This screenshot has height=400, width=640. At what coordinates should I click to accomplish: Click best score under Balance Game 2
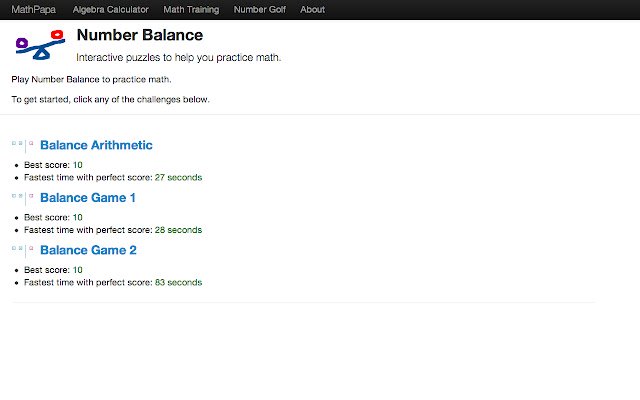pos(53,270)
